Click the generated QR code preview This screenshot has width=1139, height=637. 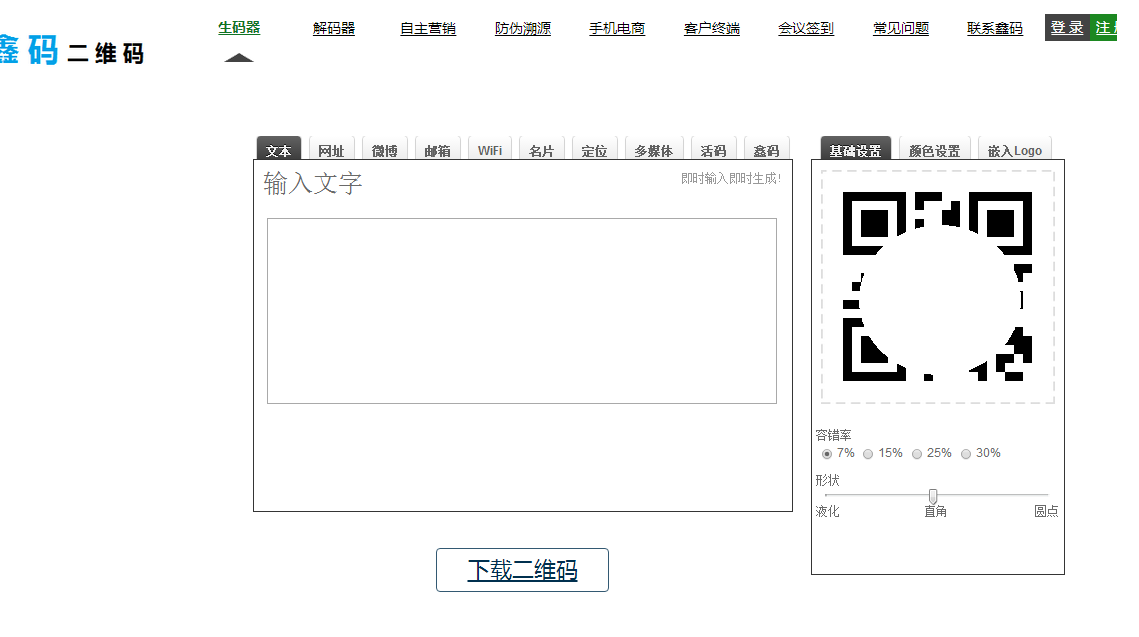(937, 286)
